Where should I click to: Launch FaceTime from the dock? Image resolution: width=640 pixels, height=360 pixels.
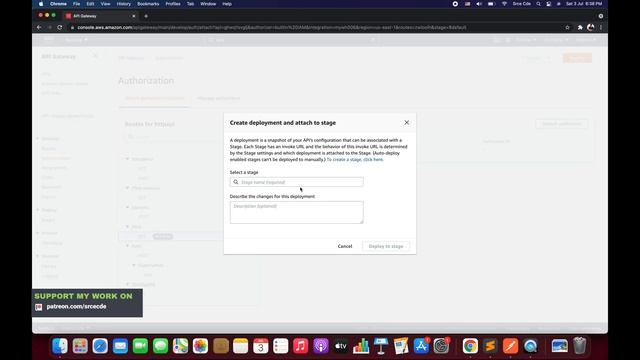140,346
